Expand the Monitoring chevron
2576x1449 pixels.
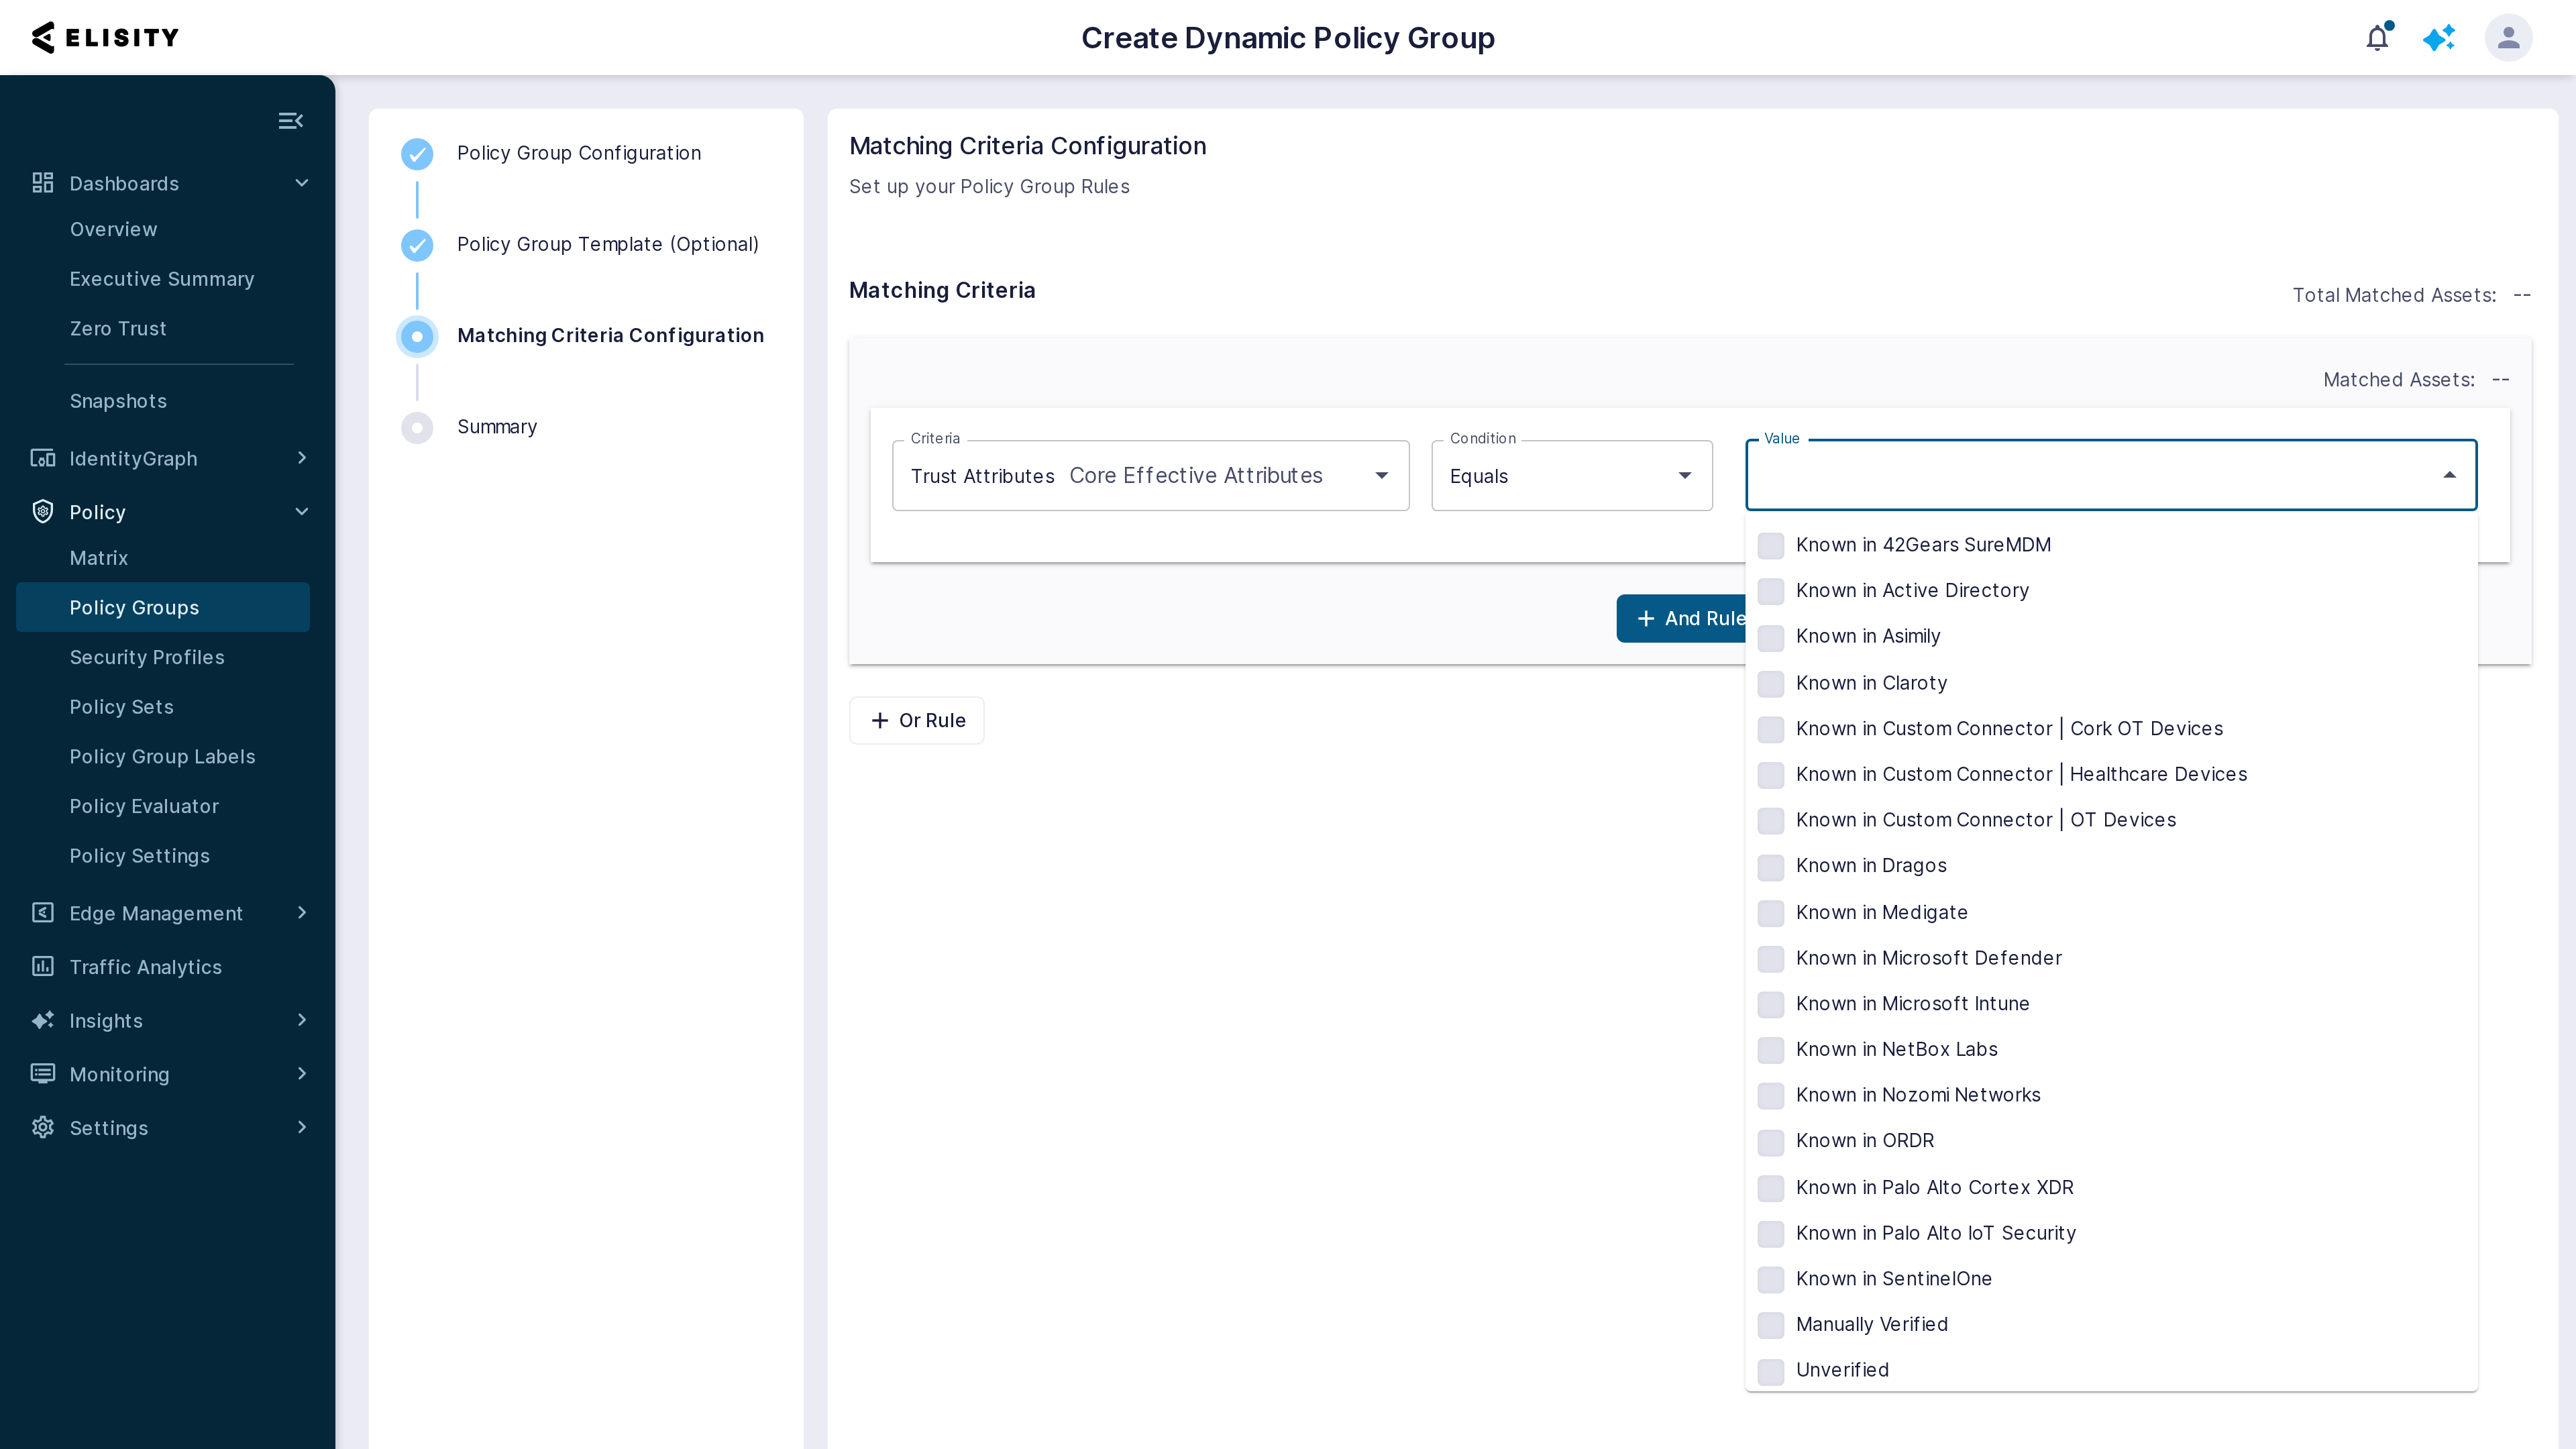point(302,1074)
